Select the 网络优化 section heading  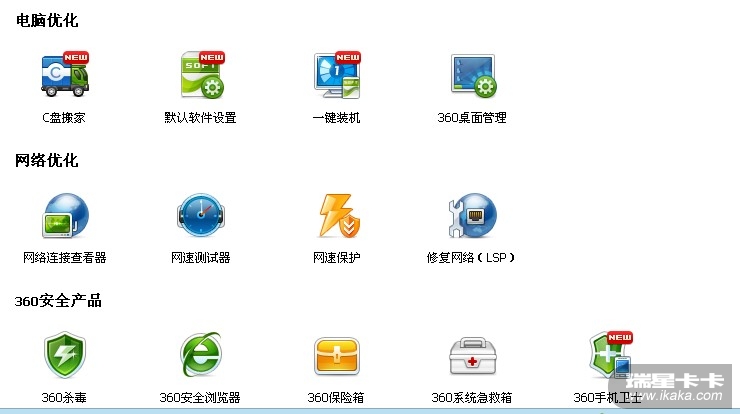pyautogui.click(x=47, y=161)
